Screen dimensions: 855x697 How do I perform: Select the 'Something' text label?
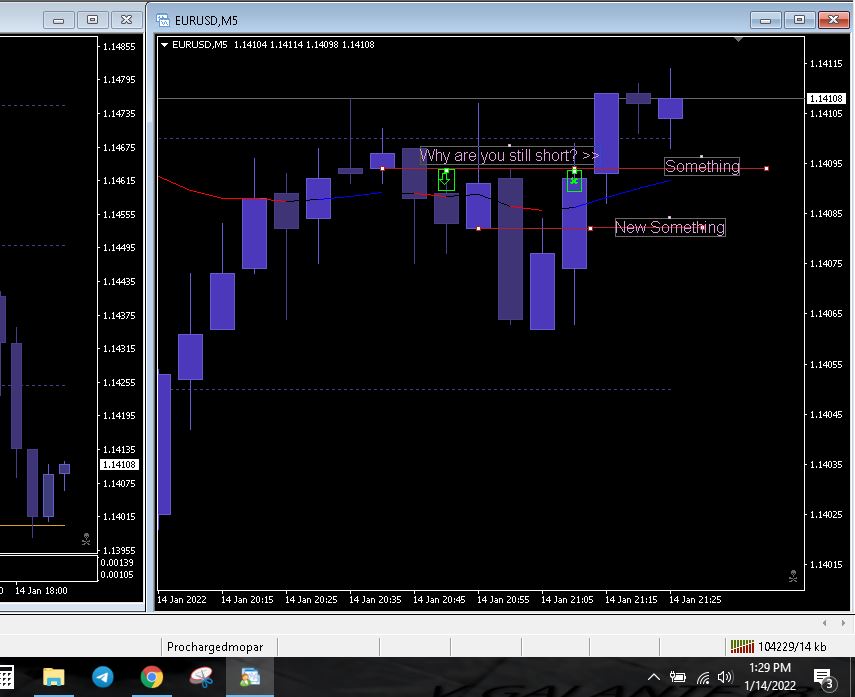[702, 167]
